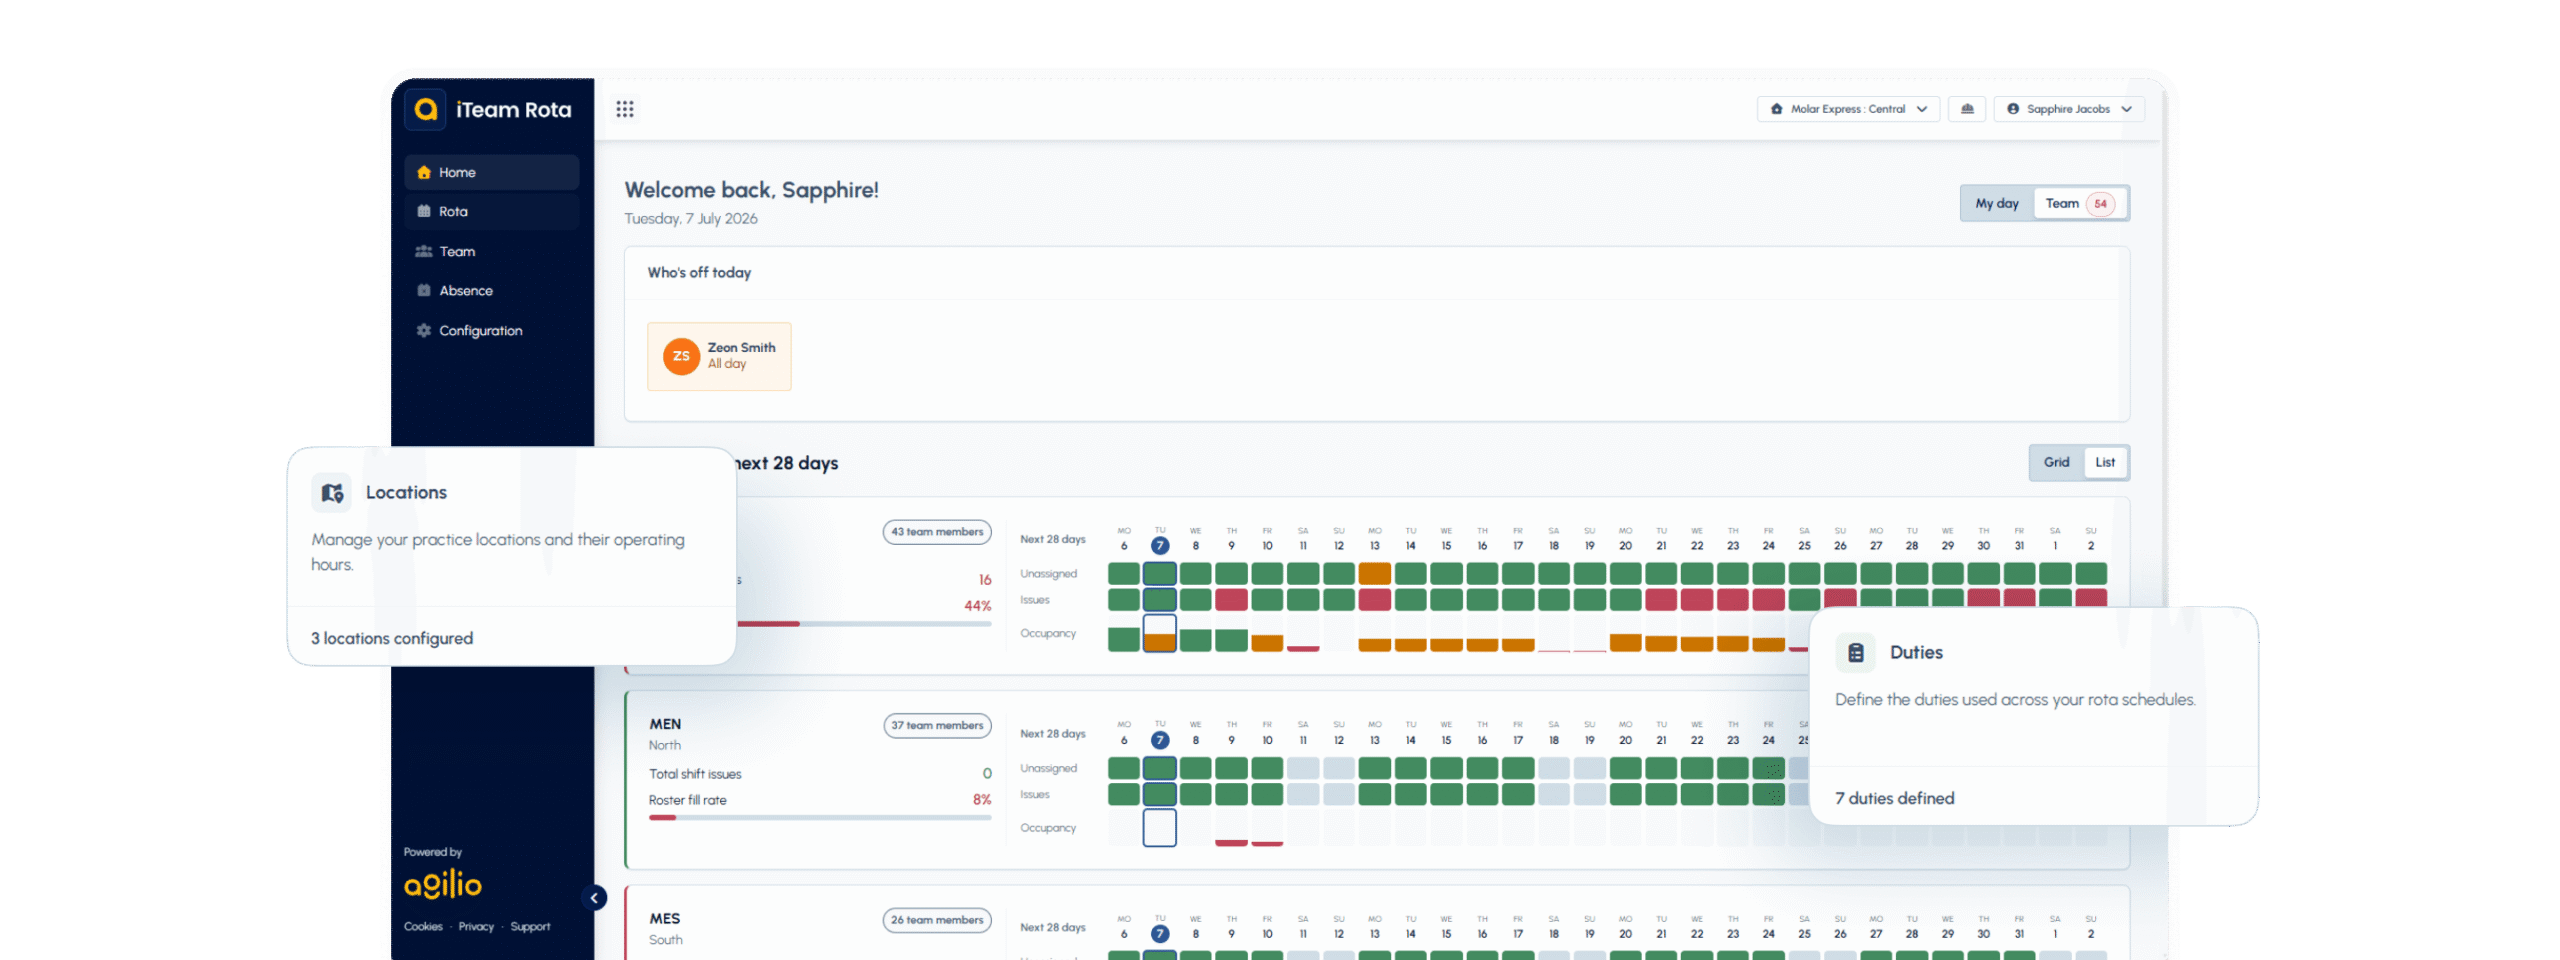Click the 43 team members badge

point(937,532)
